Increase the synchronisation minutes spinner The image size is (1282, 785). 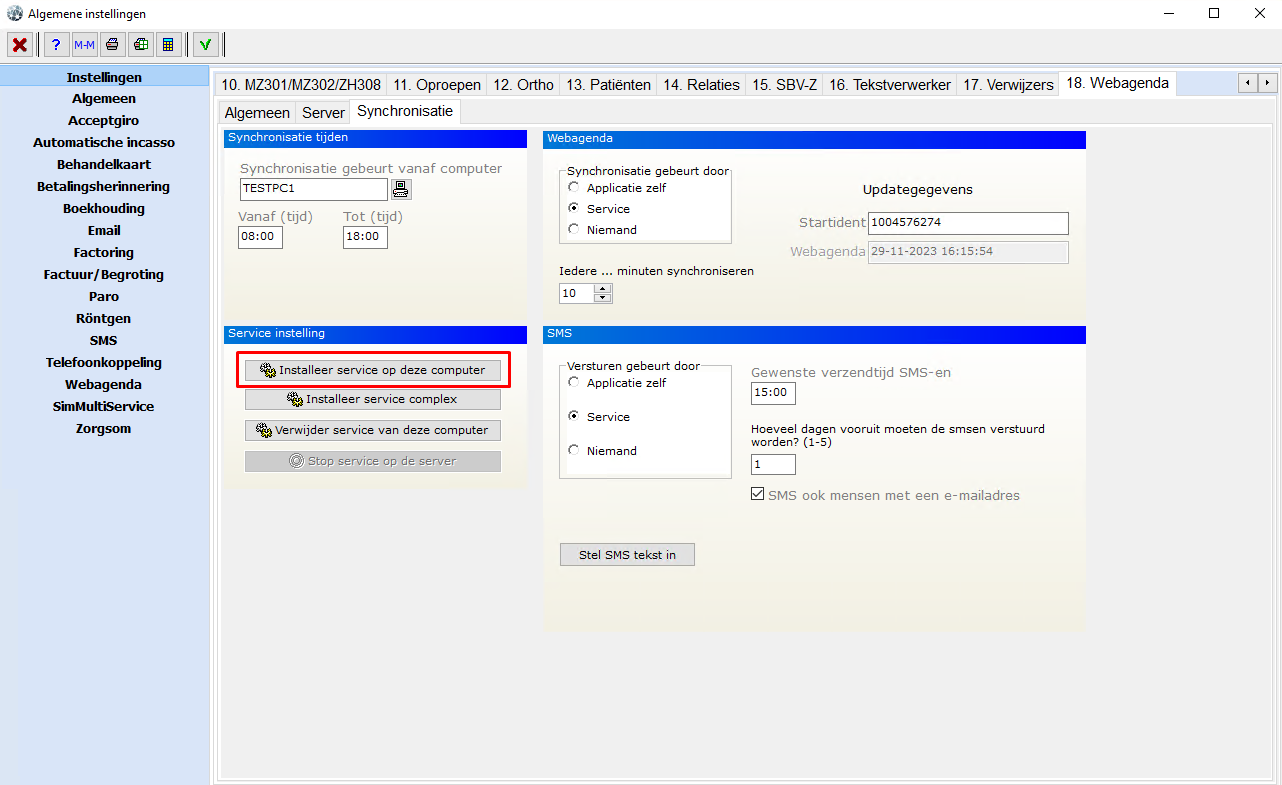(x=602, y=288)
